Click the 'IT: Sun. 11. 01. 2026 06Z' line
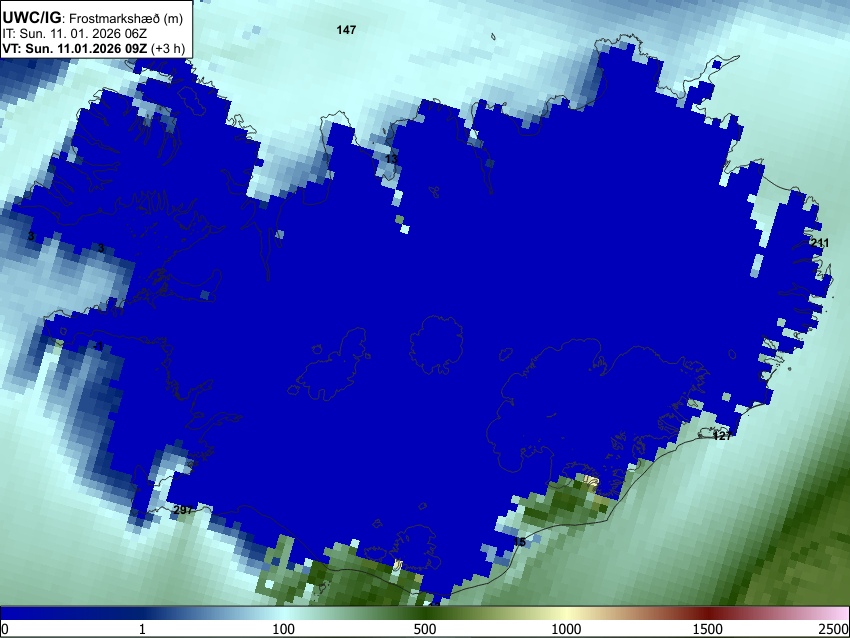The height and width of the screenshot is (638, 850). (74, 34)
